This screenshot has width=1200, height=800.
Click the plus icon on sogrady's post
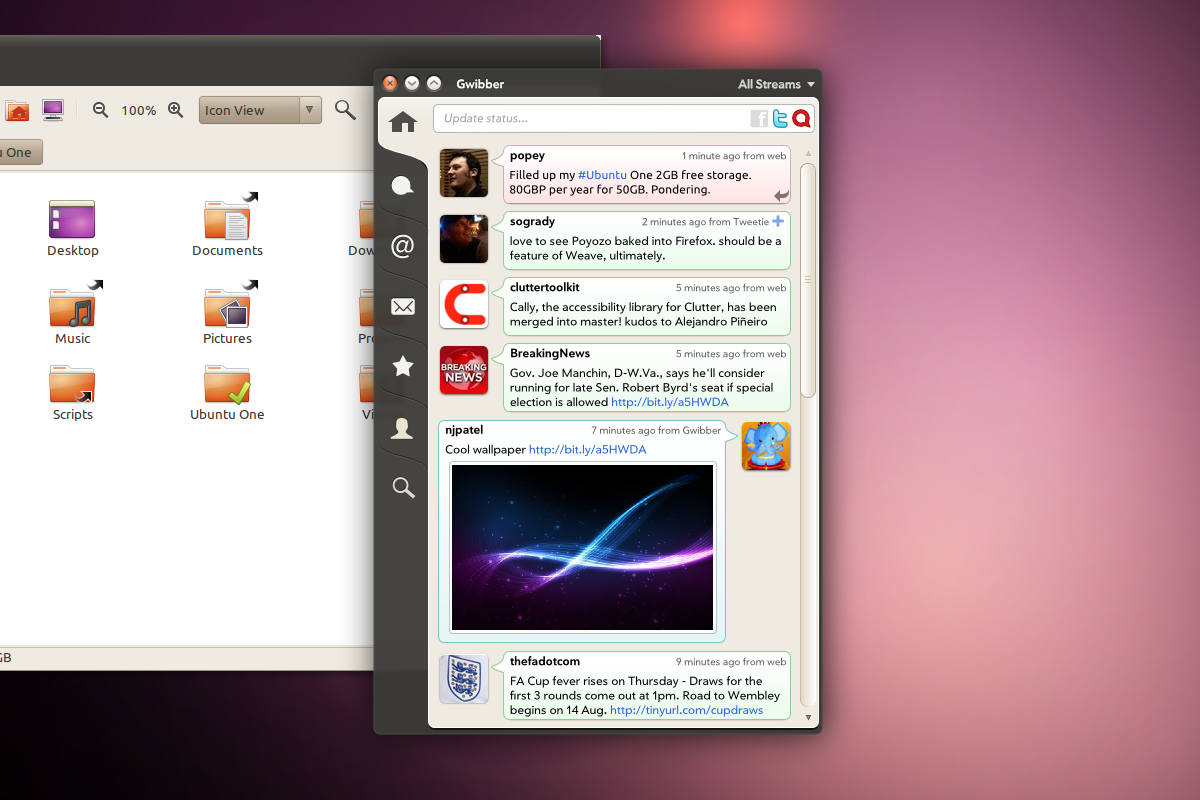779,221
